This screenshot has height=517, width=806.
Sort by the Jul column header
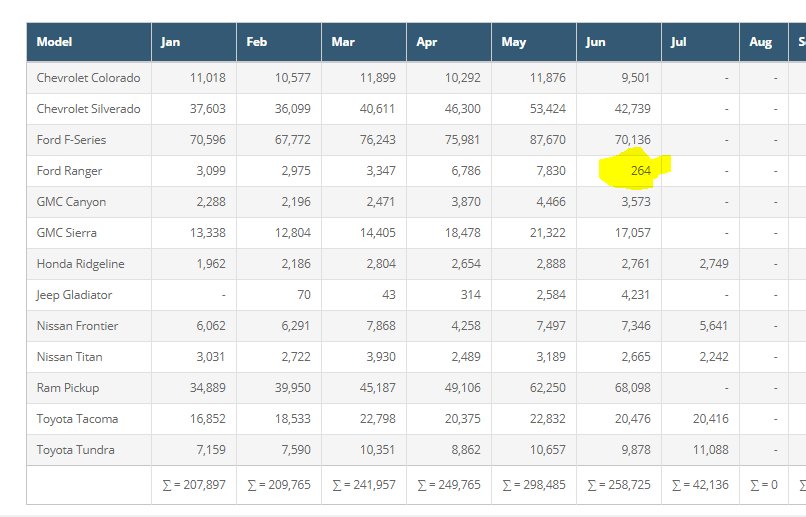[x=701, y=42]
